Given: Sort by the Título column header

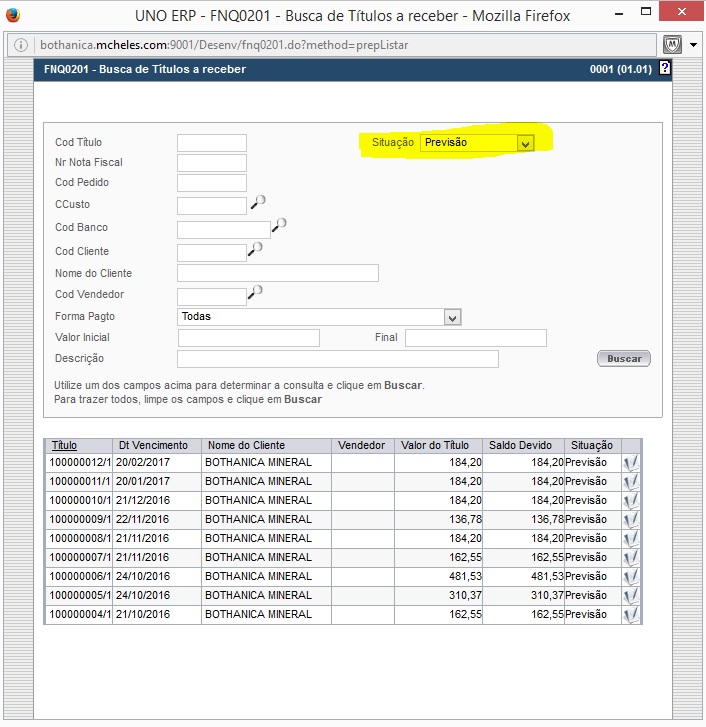Looking at the screenshot, I should click(x=64, y=445).
